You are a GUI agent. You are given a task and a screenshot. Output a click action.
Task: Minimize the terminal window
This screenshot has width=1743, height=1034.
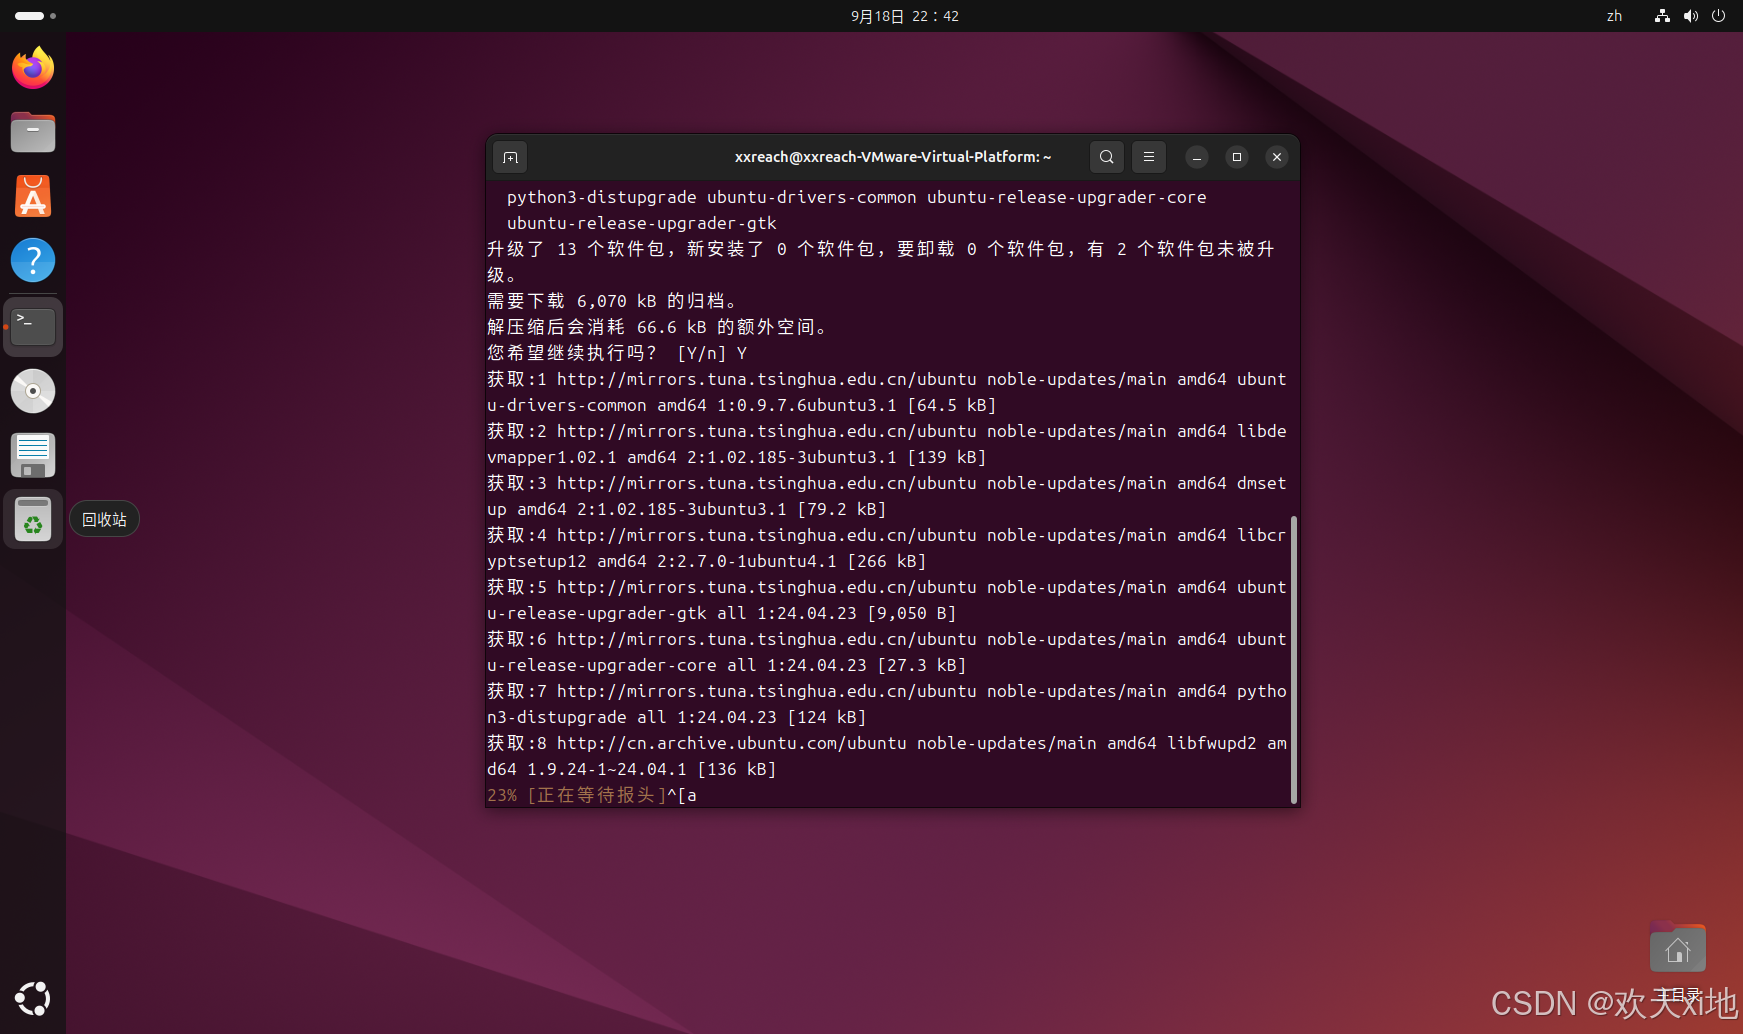1197,157
